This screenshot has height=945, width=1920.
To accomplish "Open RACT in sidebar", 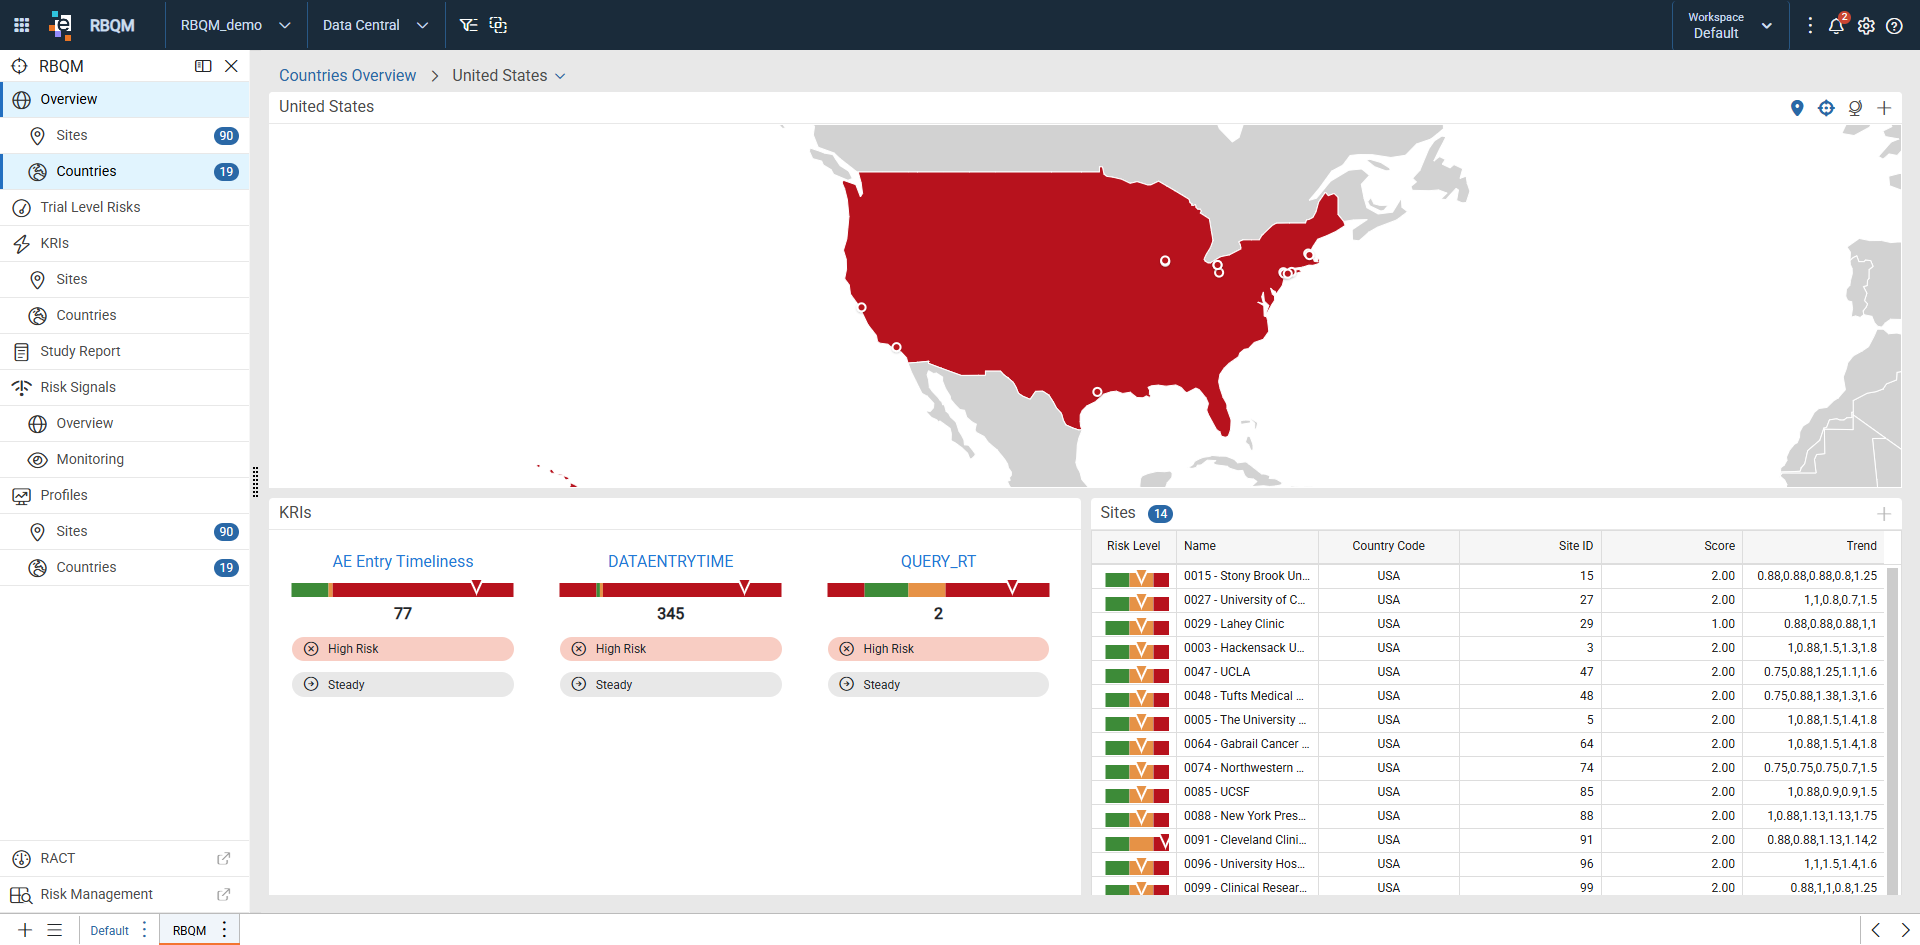I will pyautogui.click(x=125, y=859).
